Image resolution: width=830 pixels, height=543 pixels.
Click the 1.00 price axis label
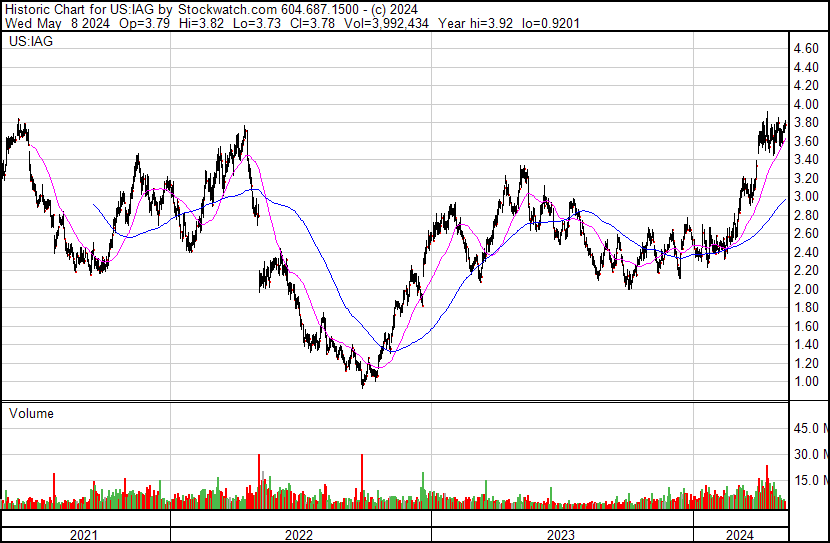(x=805, y=382)
